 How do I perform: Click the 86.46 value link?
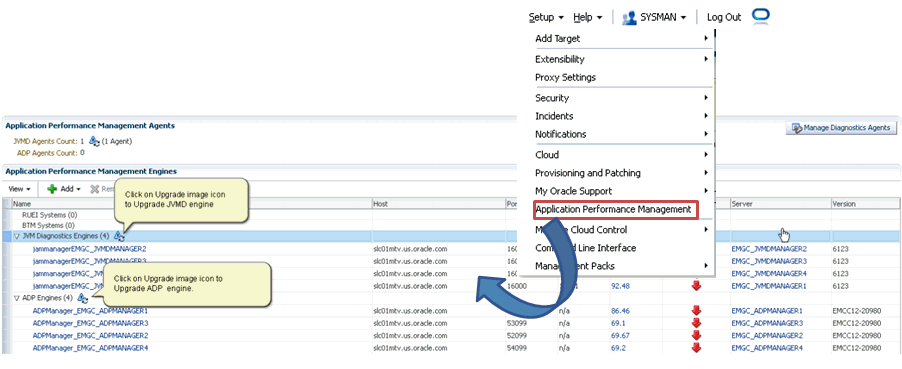click(x=620, y=311)
